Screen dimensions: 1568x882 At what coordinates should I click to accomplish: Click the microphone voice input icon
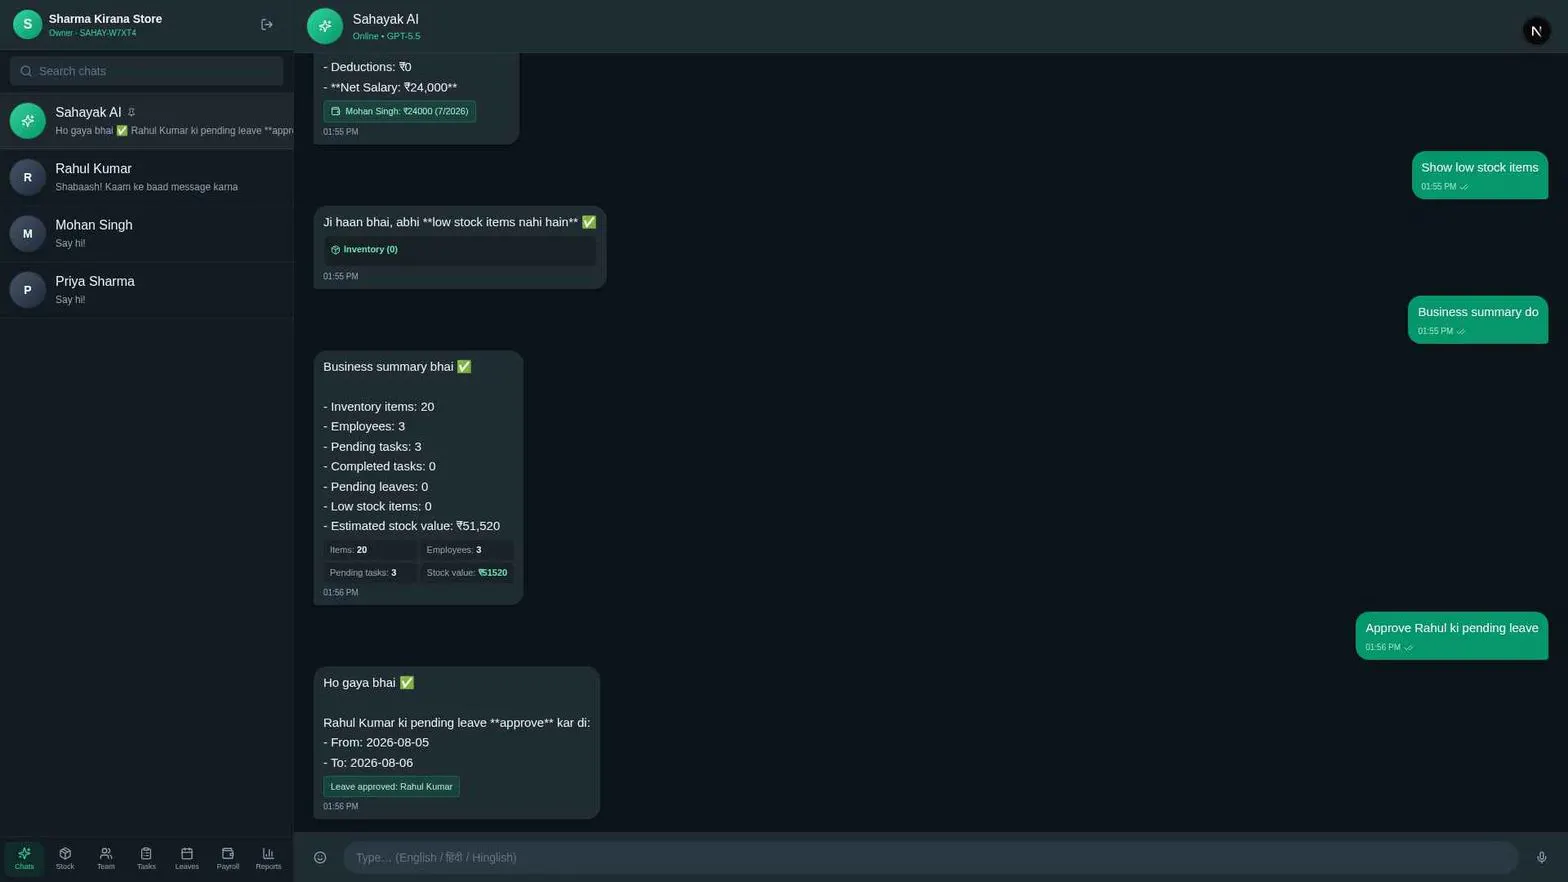tap(1541, 857)
